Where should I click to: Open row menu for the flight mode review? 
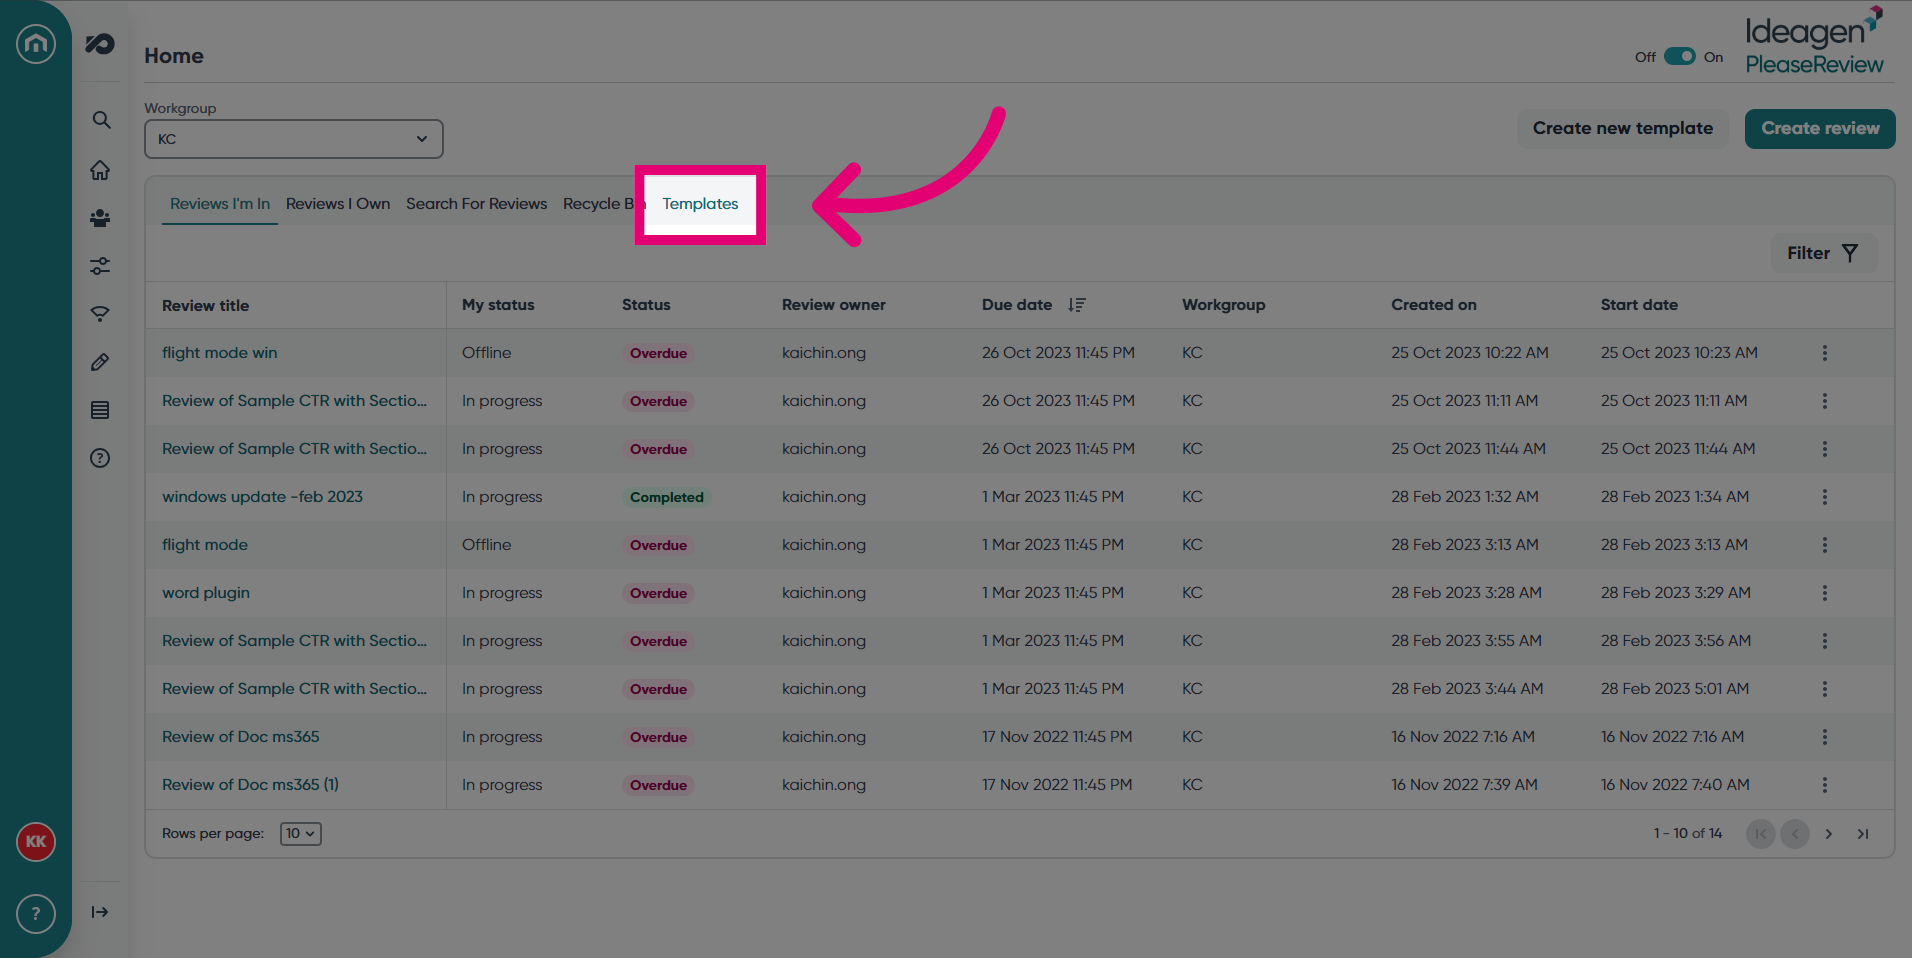pyautogui.click(x=1825, y=545)
